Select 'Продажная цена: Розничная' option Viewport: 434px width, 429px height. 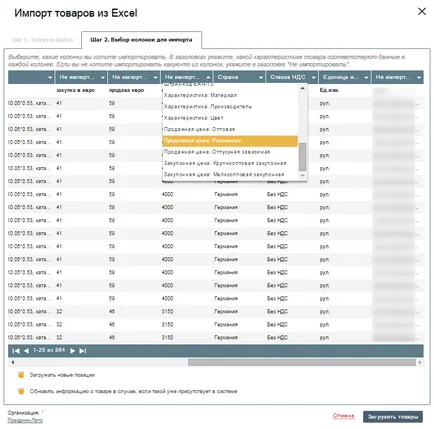230,141
